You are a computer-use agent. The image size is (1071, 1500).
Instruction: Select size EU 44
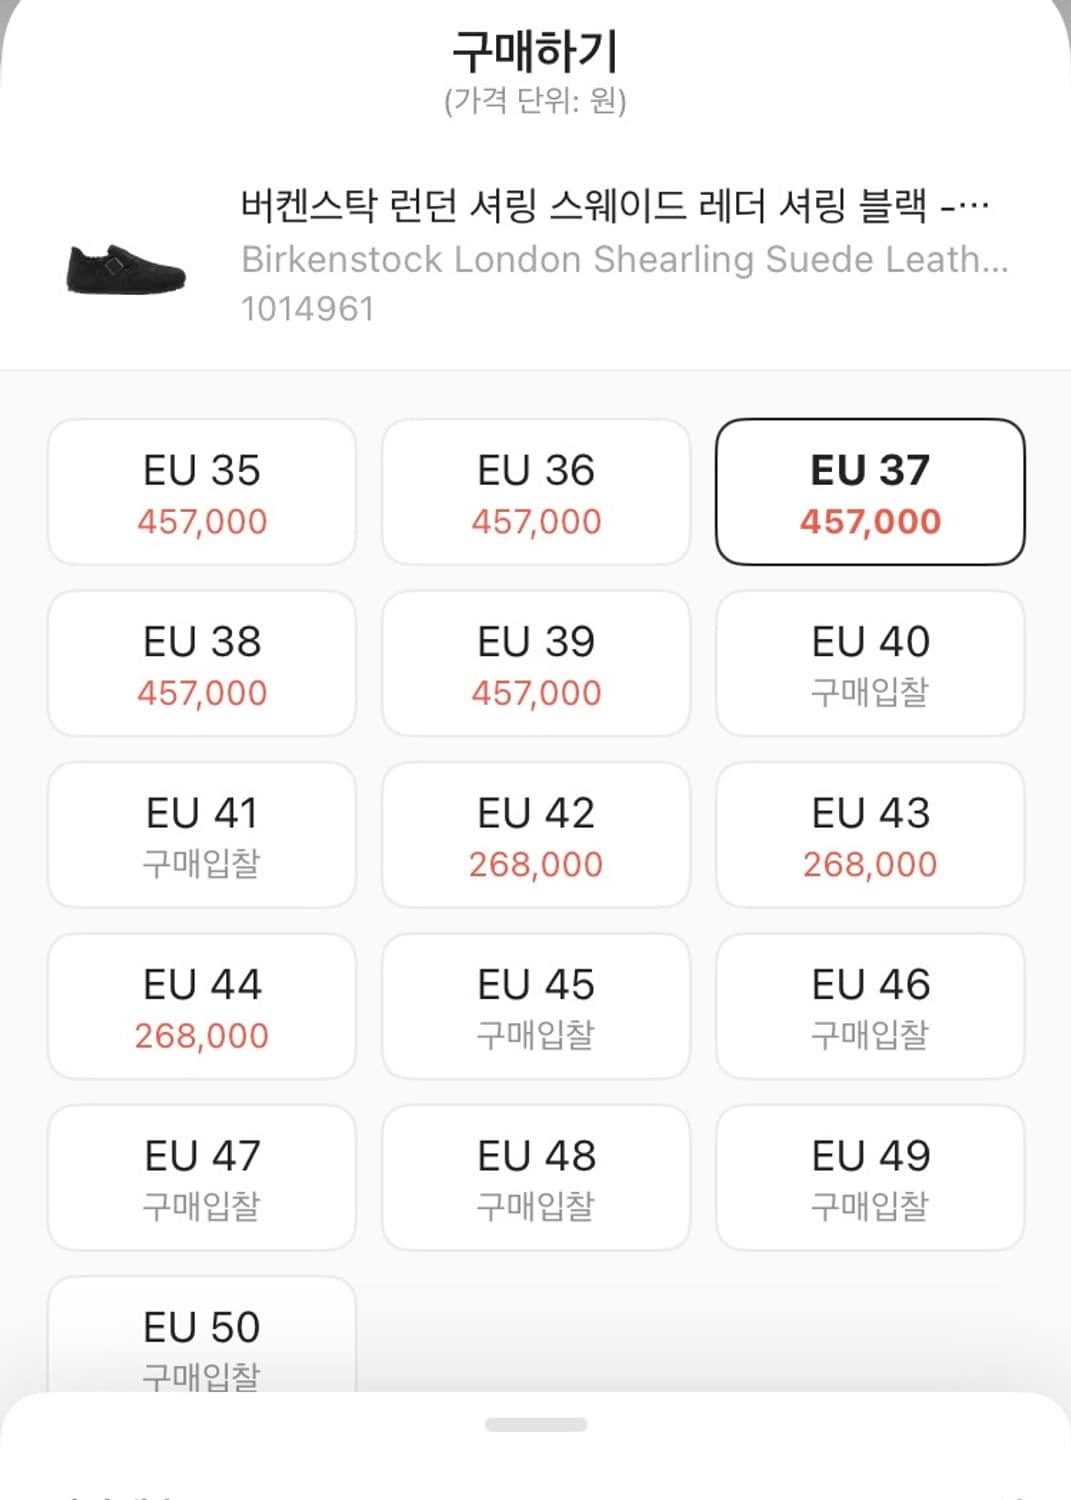click(202, 1007)
